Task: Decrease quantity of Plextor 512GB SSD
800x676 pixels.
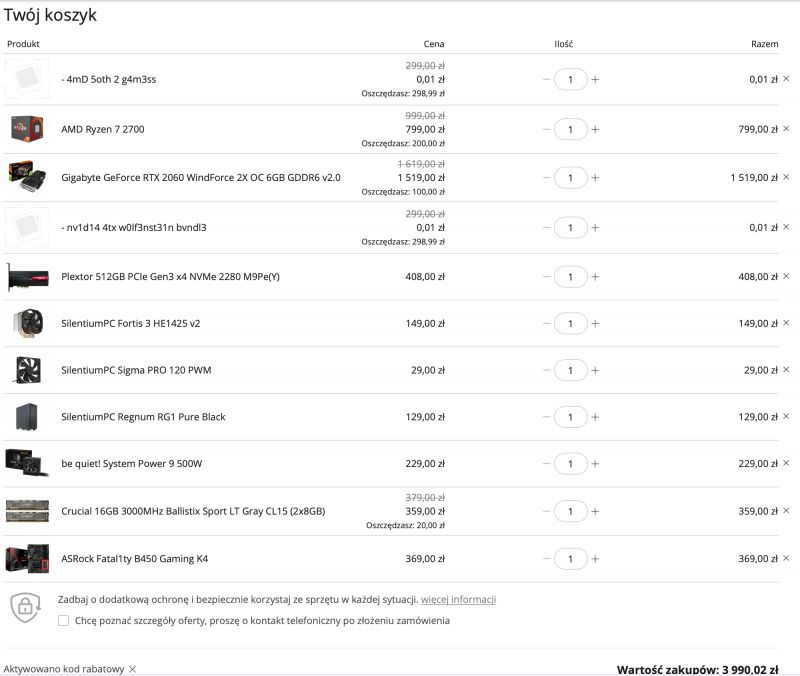Action: 546,277
